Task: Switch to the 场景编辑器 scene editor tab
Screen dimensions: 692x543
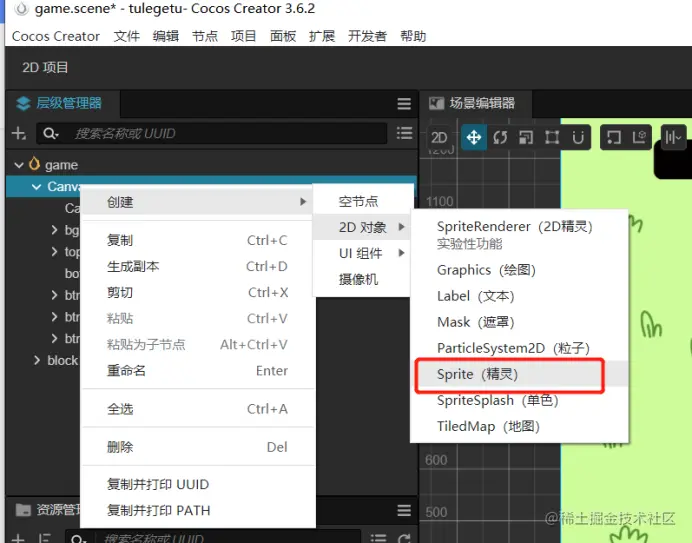Action: [475, 104]
